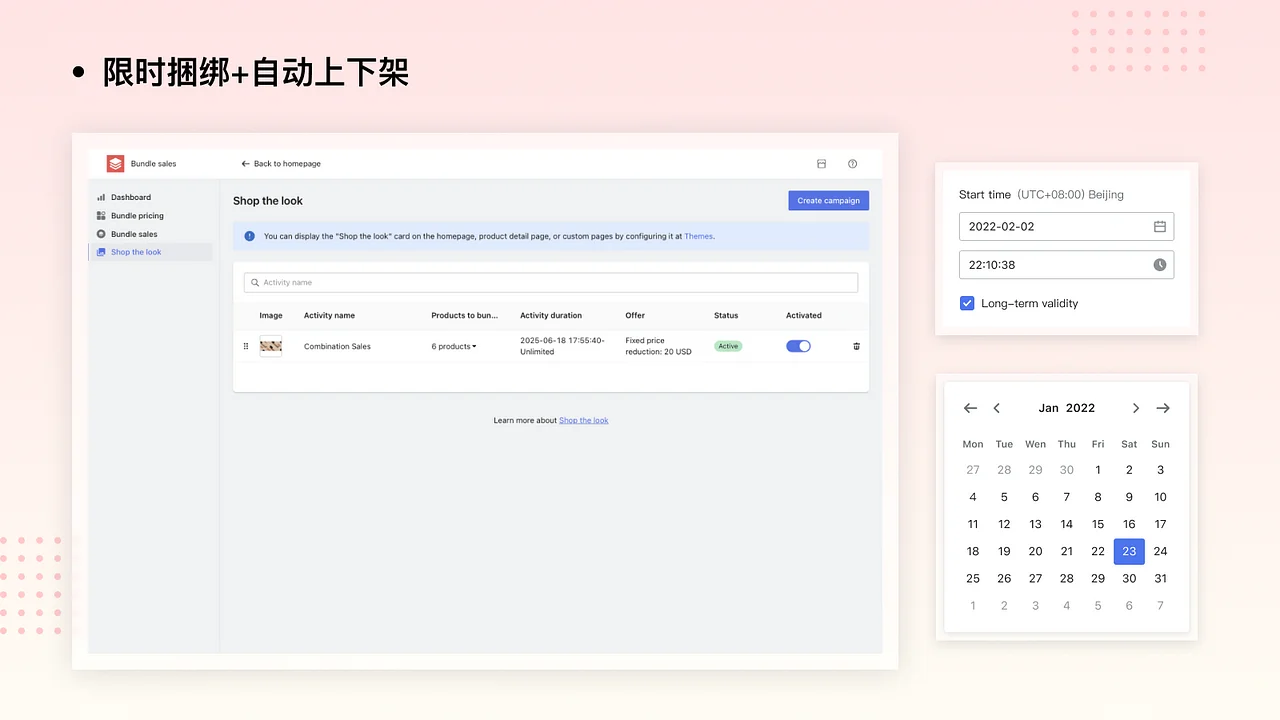The image size is (1280, 720).
Task: Open the Dashboard section in the sidebar
Action: (130, 197)
